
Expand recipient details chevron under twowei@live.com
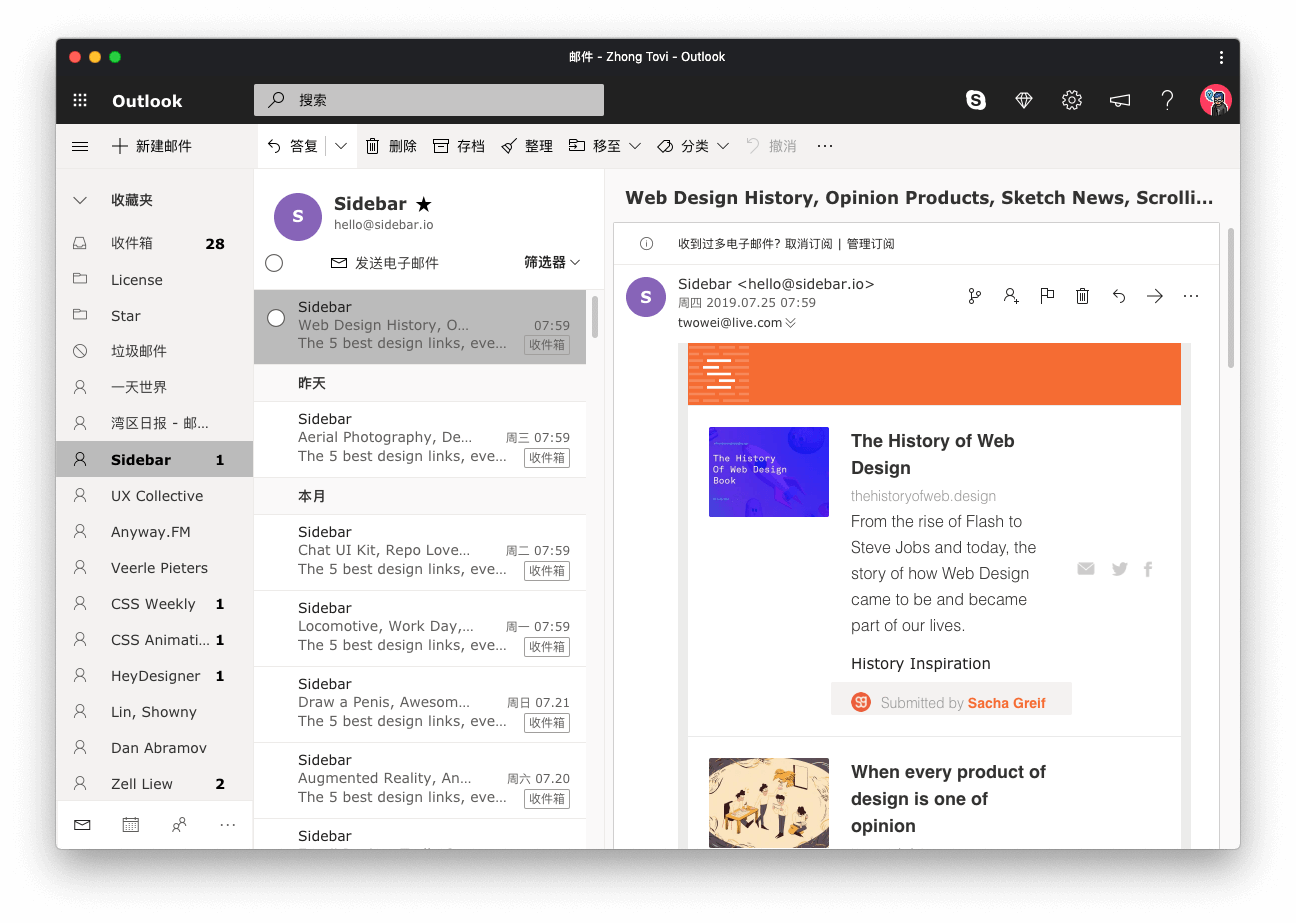coord(791,323)
